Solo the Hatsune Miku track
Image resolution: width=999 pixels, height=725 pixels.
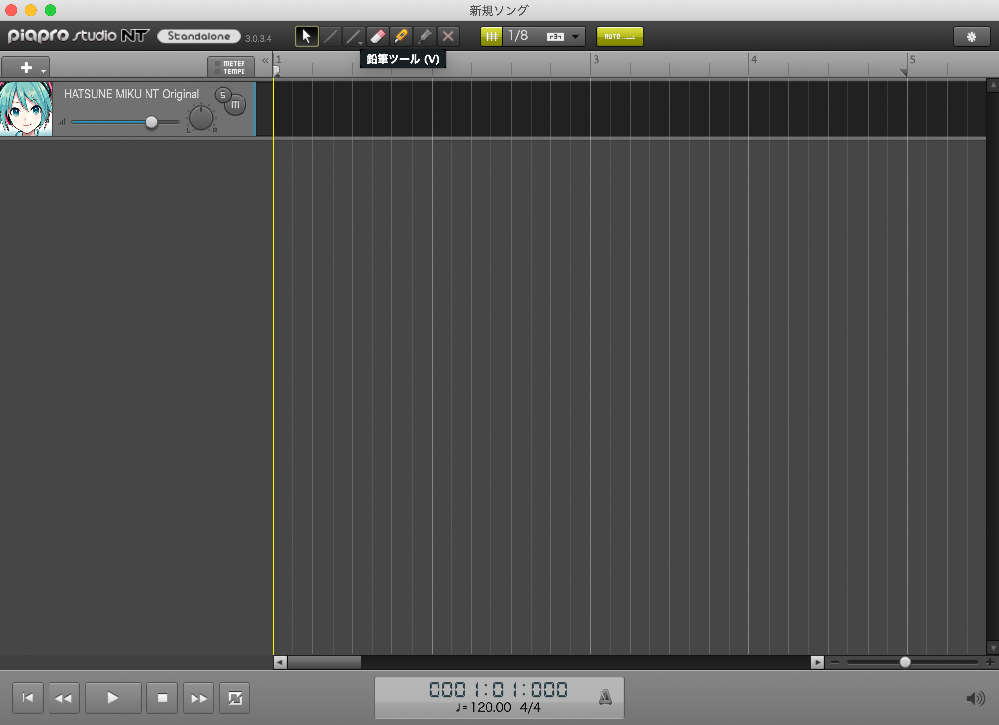pos(222,95)
